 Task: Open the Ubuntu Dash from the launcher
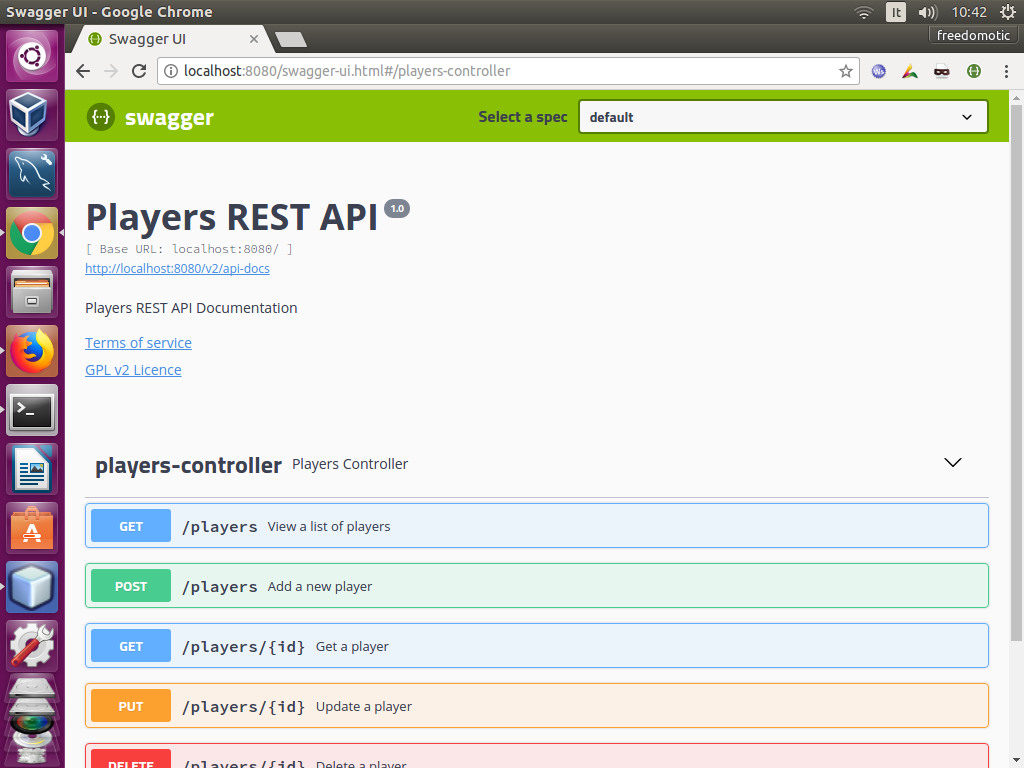click(32, 56)
